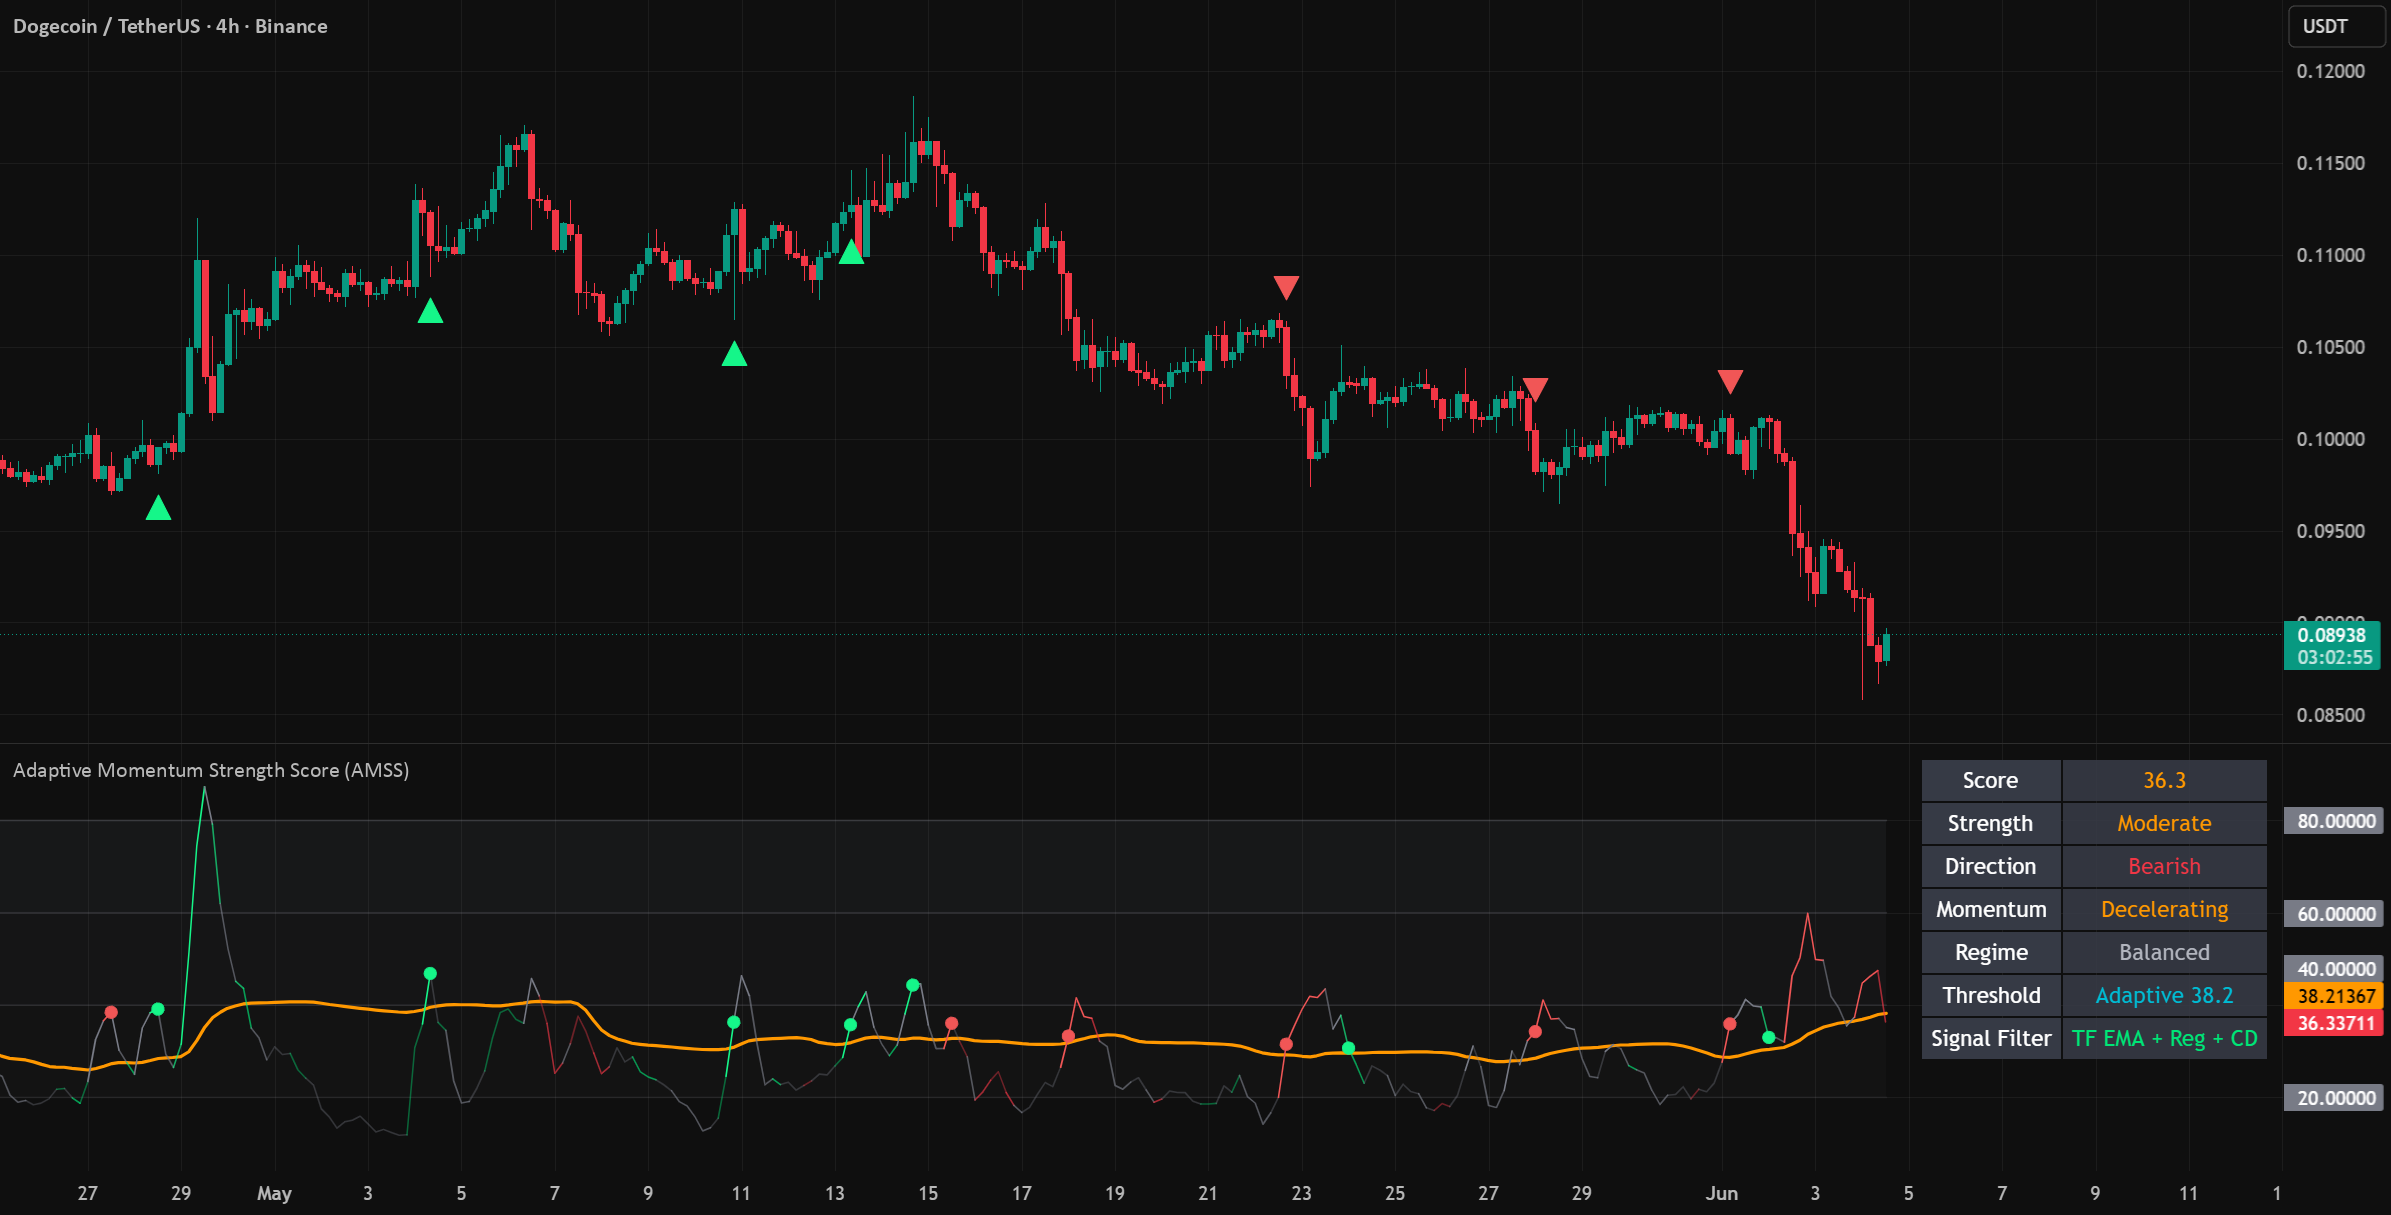Click the red sell triangle near May 22

1286,288
